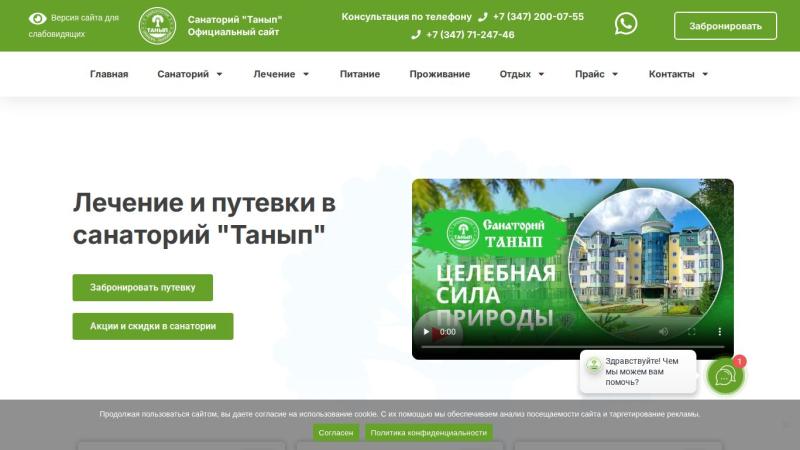The width and height of the screenshot is (800, 450).
Task: Open the visually impaired site version
Action: click(x=73, y=26)
